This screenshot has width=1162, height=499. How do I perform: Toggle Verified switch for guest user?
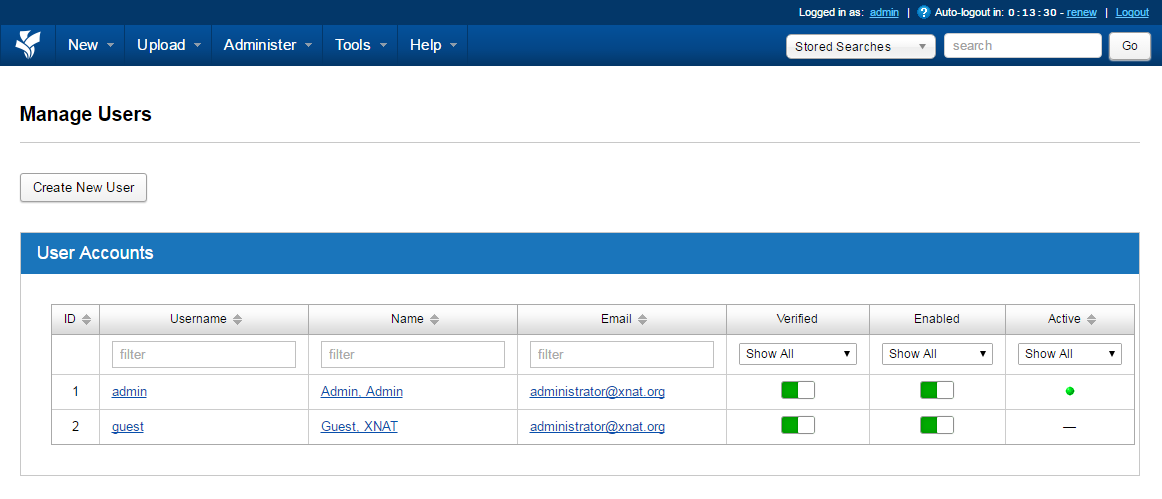point(797,426)
